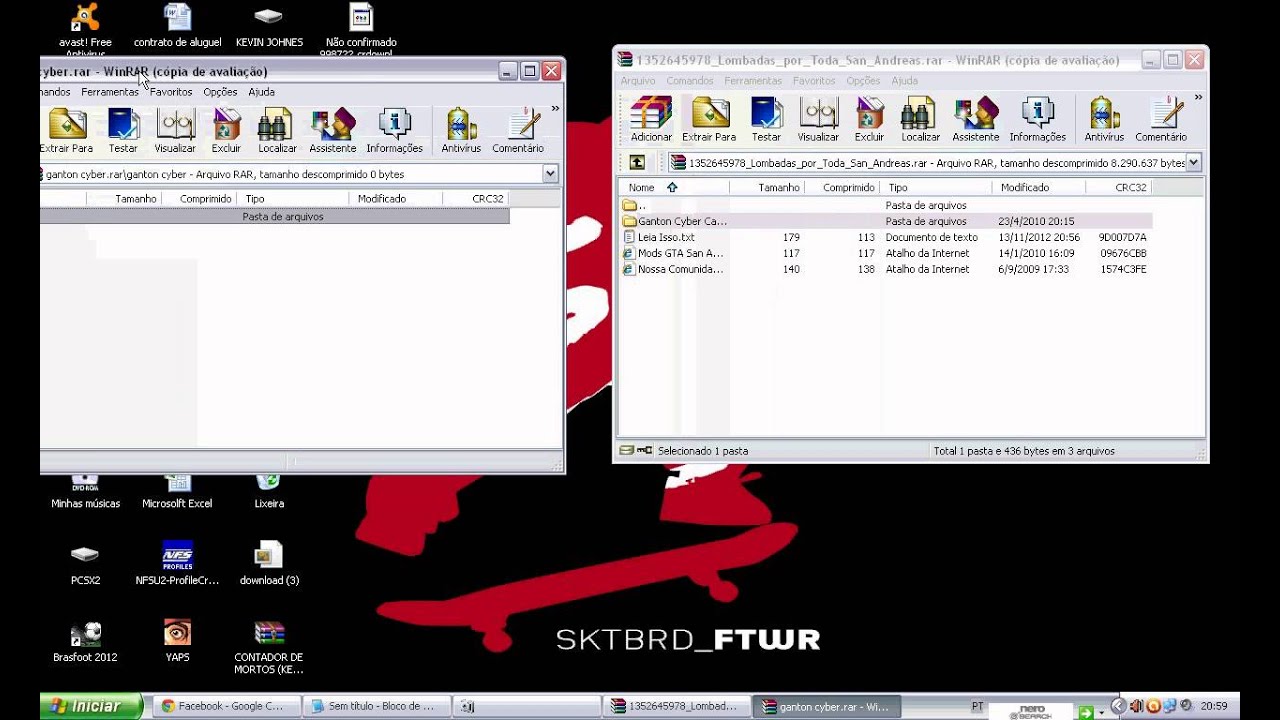Viewport: 1280px width, 720px height.
Task: Click Excluir icon in ganton cyber window
Action: [x=226, y=130]
